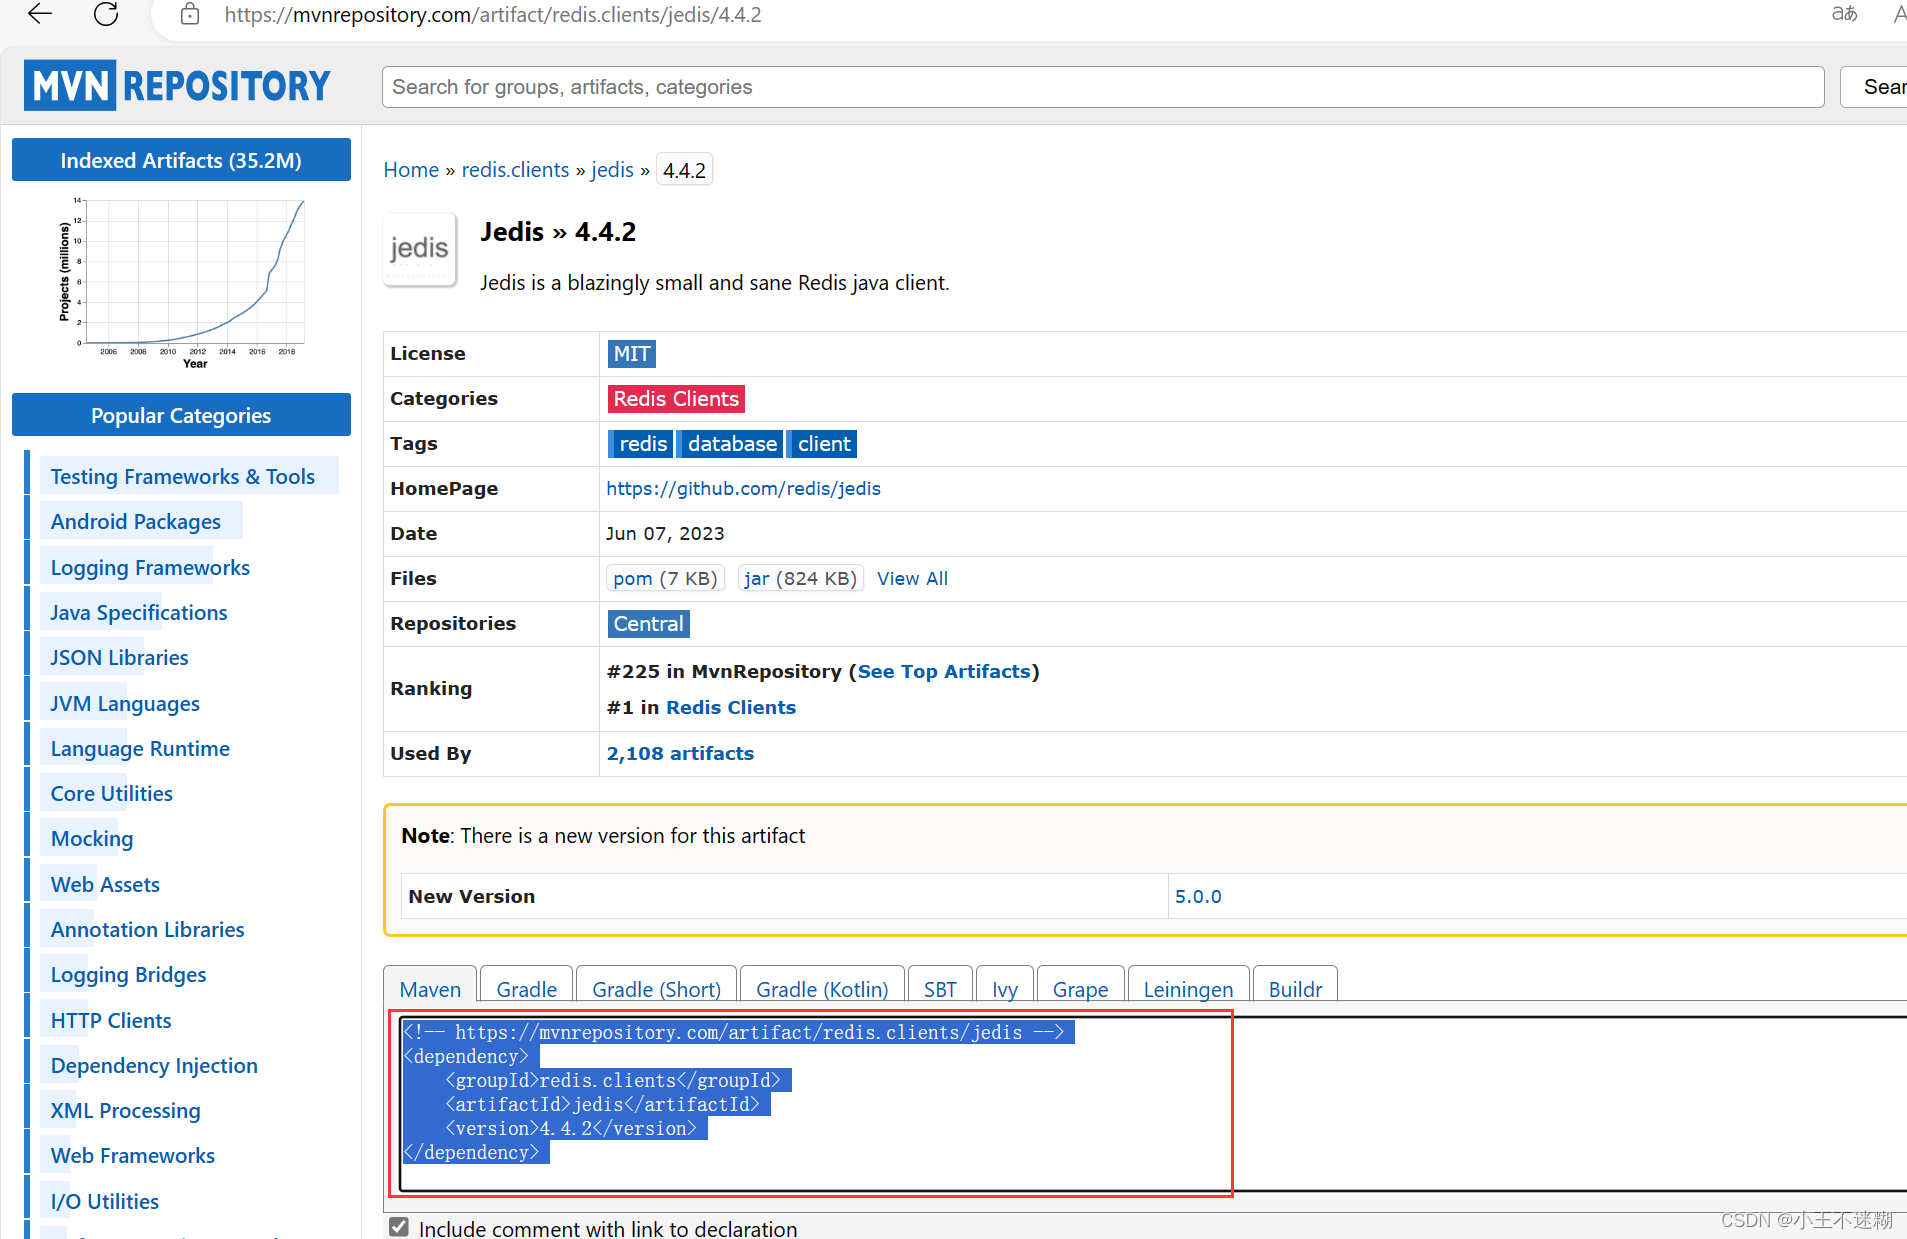Open XML Processing category

click(126, 1110)
